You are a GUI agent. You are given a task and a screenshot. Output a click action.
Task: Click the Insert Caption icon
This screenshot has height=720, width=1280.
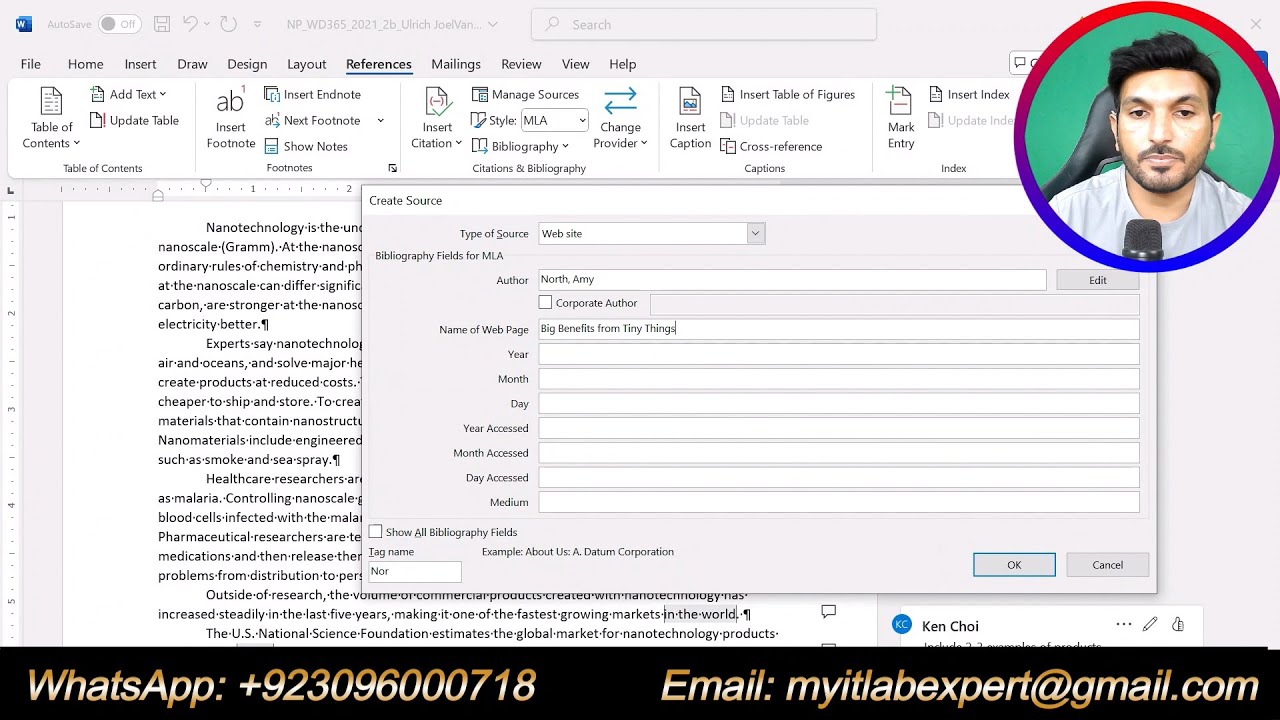(x=690, y=102)
